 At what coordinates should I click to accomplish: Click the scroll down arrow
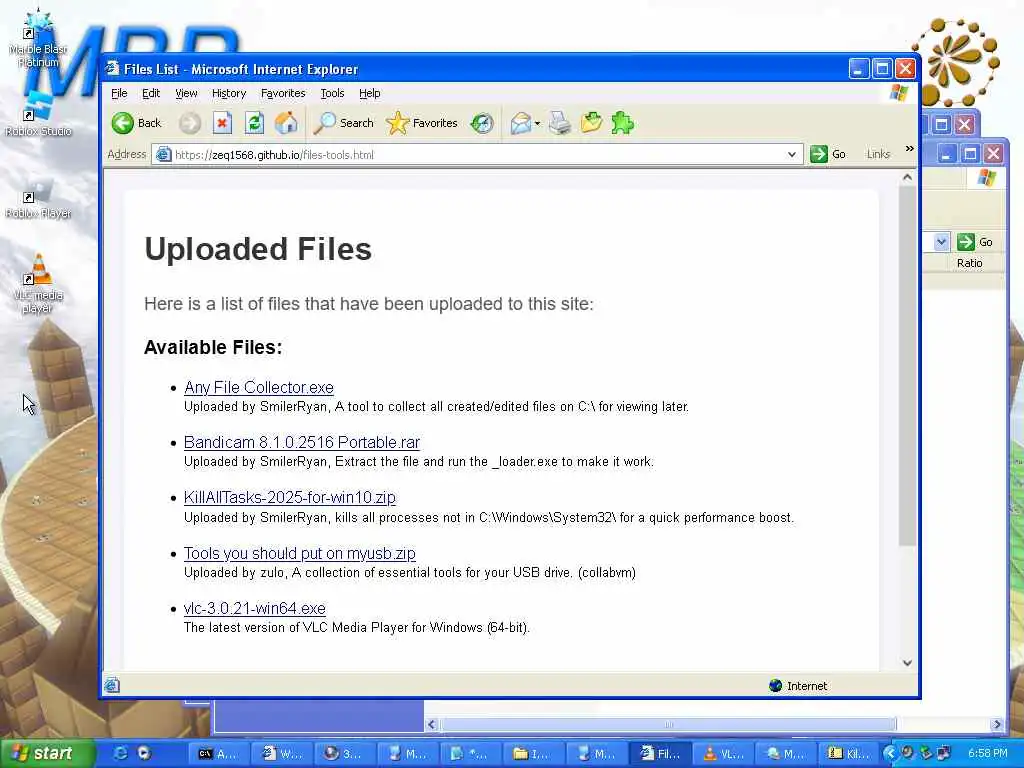[x=907, y=662]
